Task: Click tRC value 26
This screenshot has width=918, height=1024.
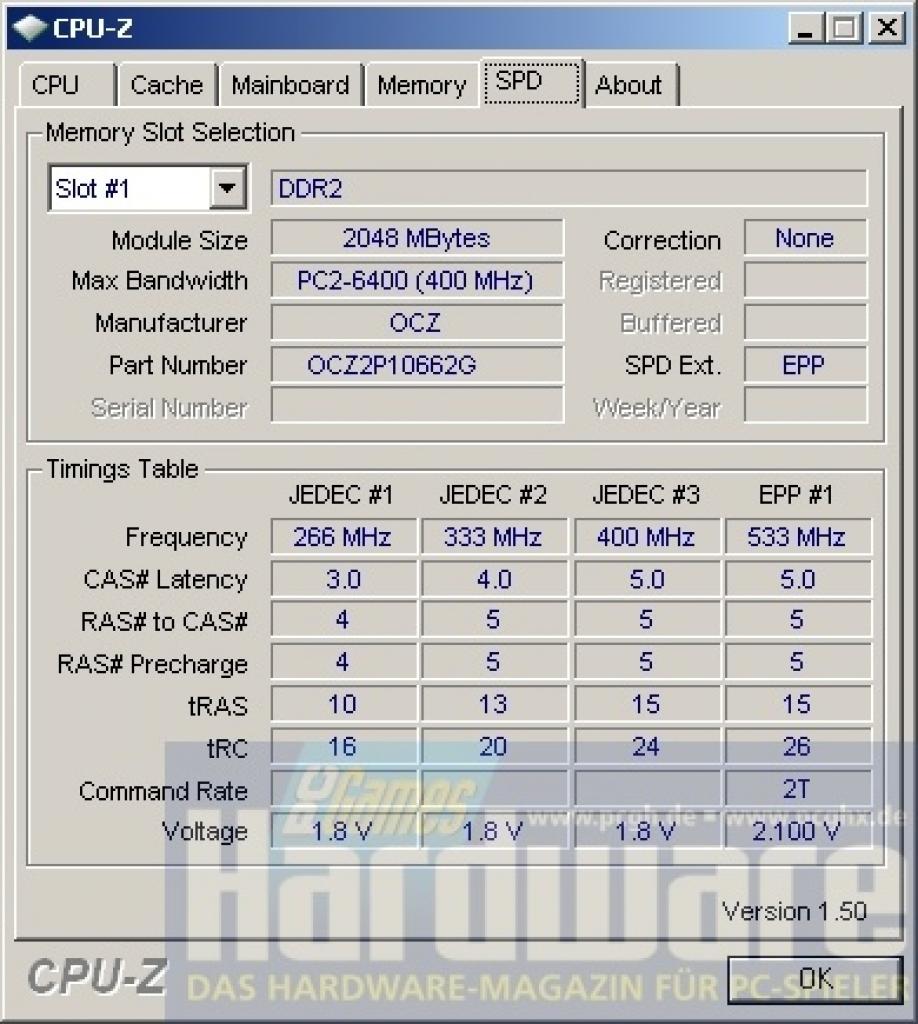Action: point(798,746)
